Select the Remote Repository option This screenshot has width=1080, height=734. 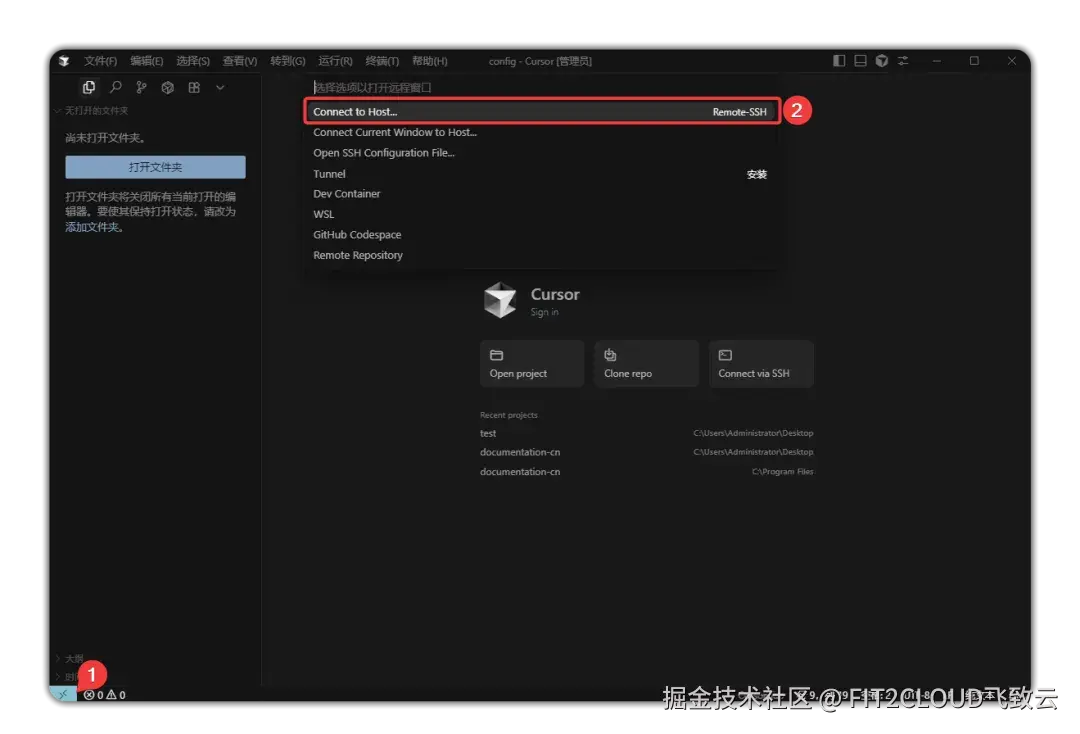pos(542,255)
